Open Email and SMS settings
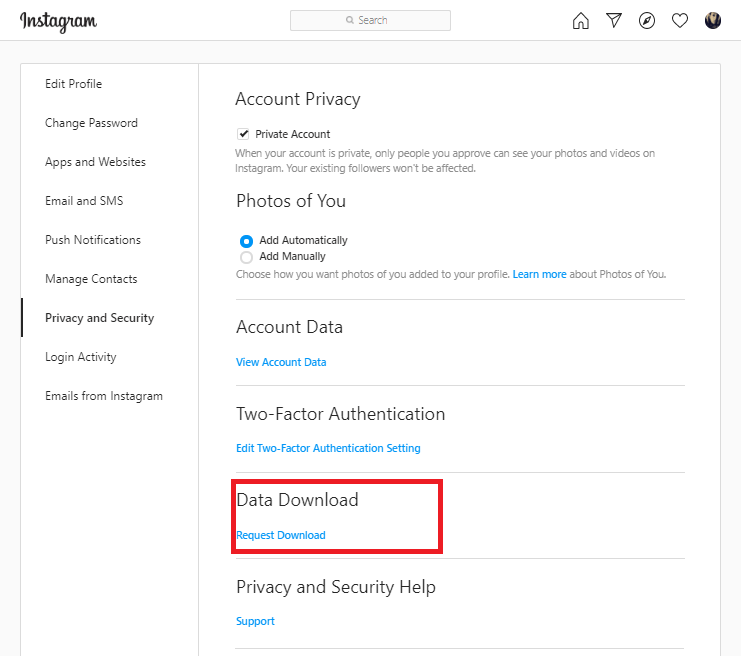The width and height of the screenshot is (741, 656). pyautogui.click(x=84, y=201)
